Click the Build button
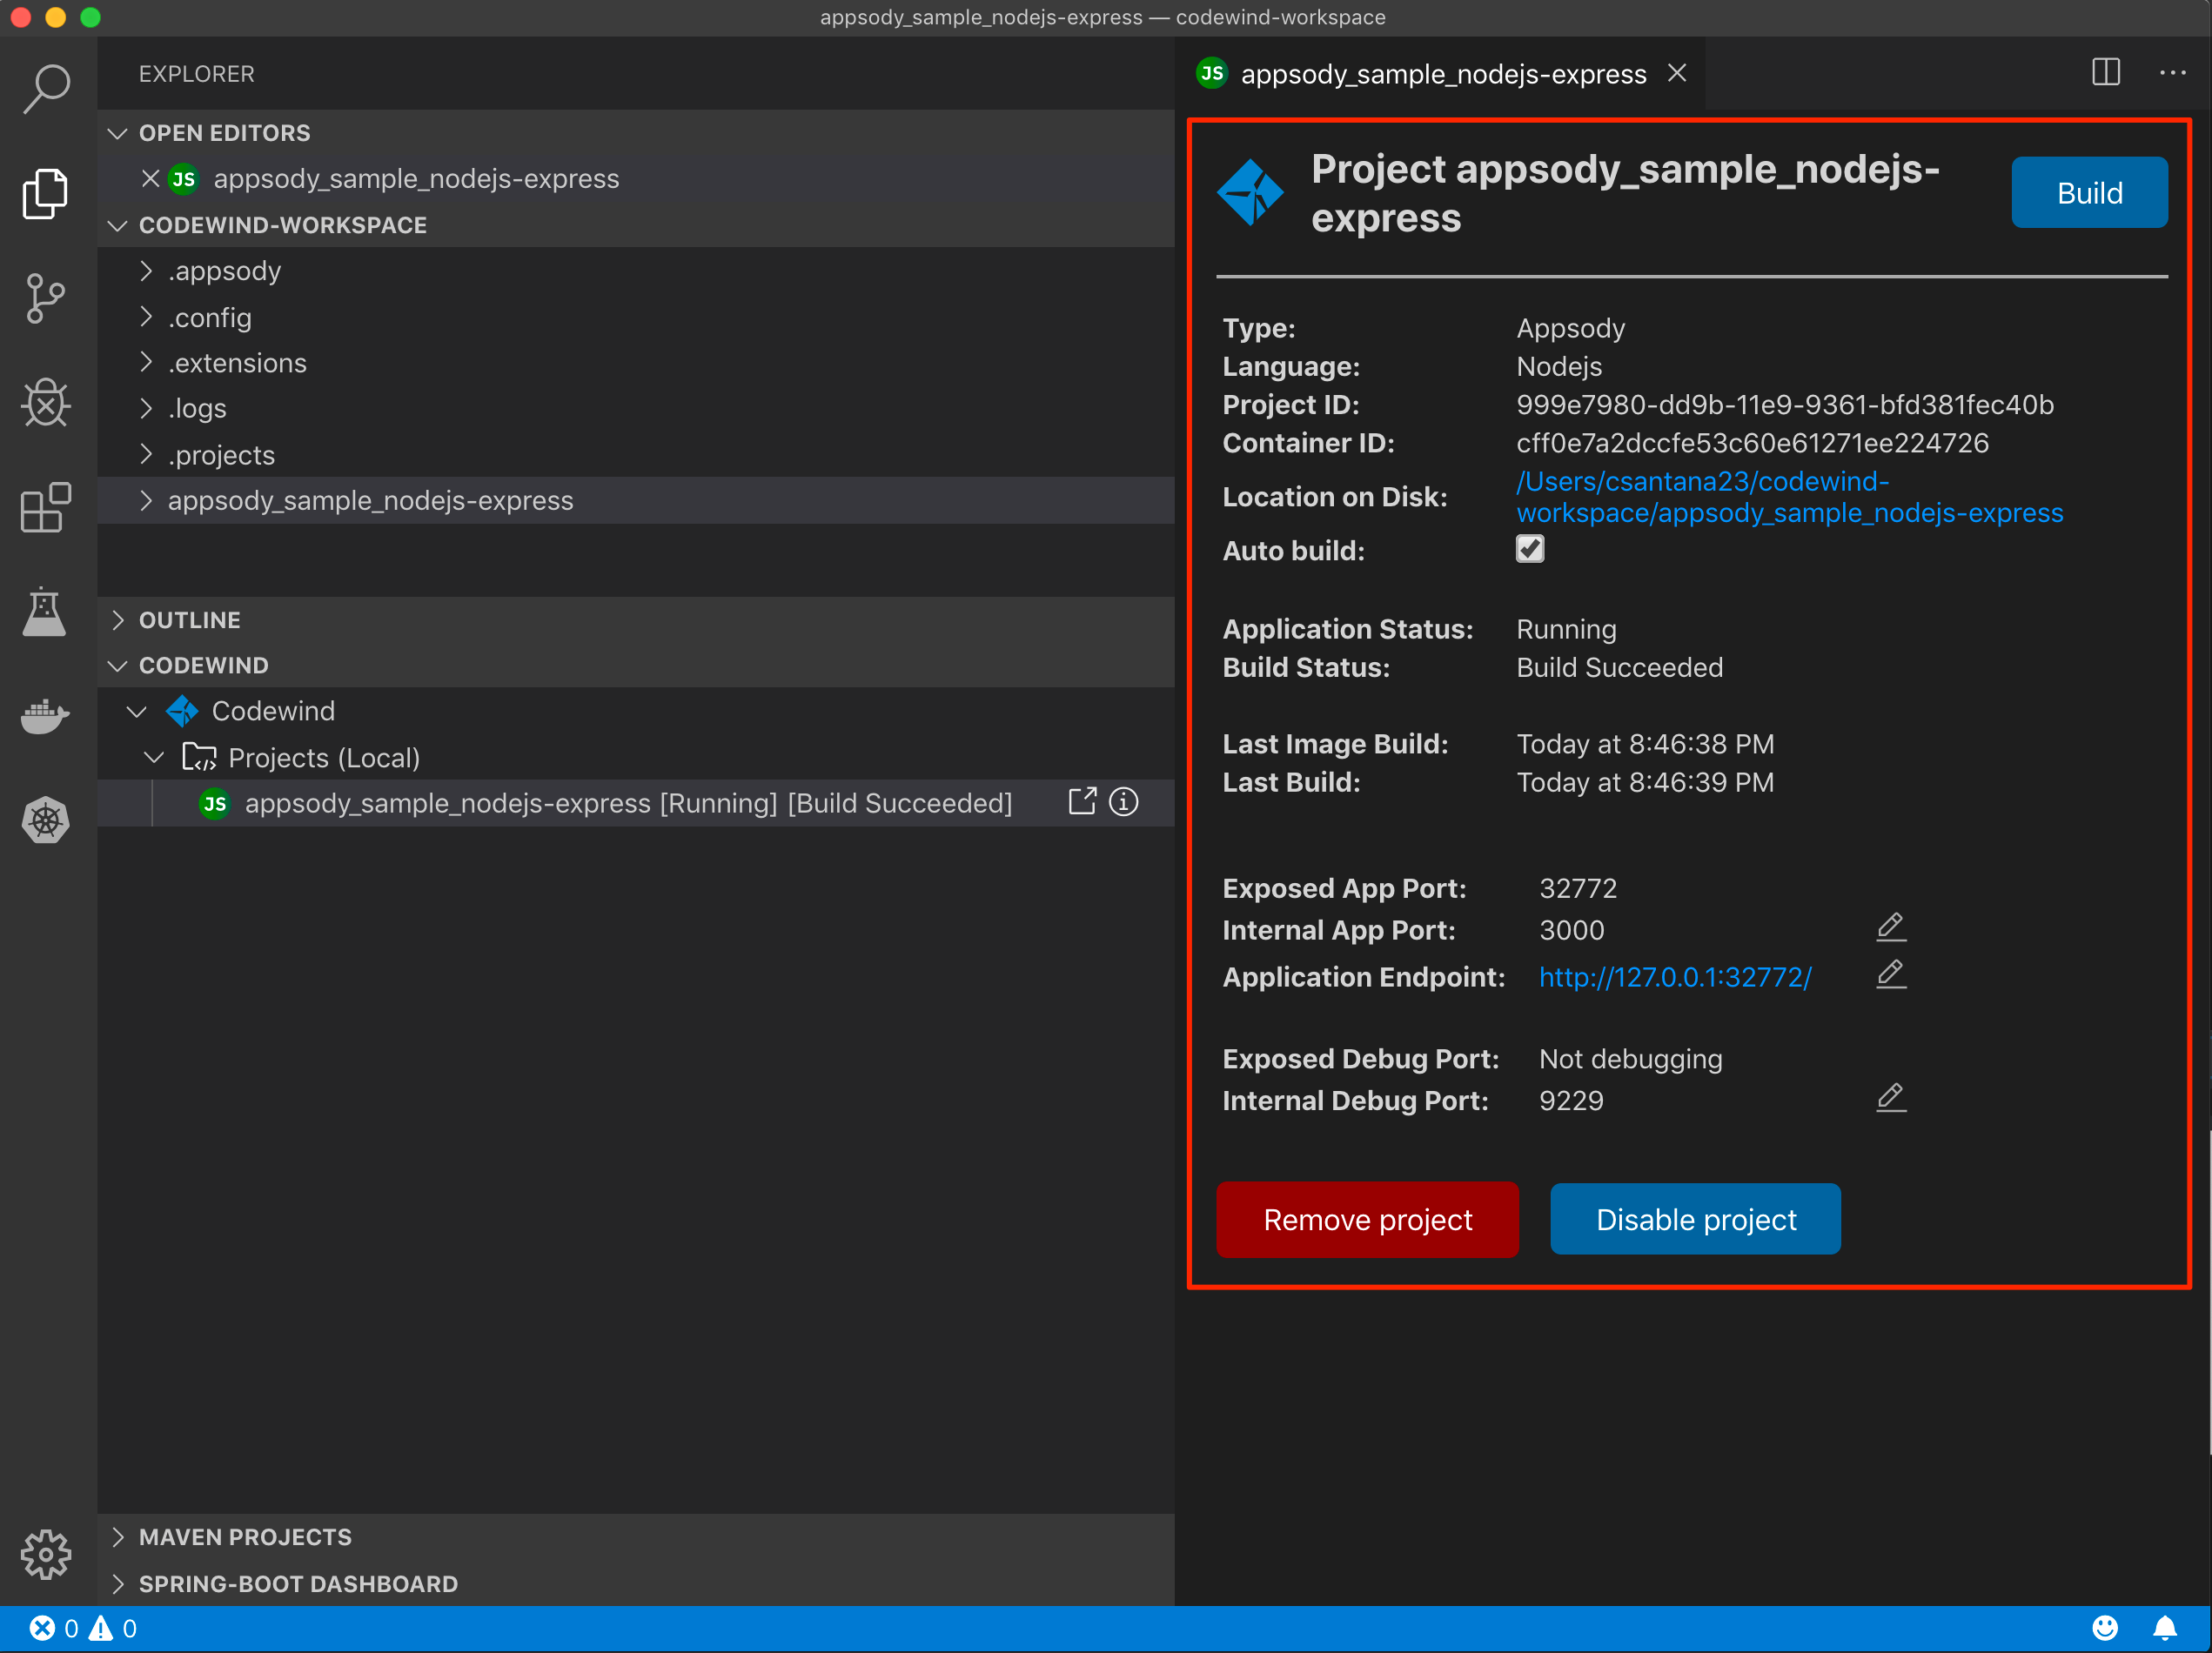This screenshot has width=2212, height=1653. point(2089,192)
